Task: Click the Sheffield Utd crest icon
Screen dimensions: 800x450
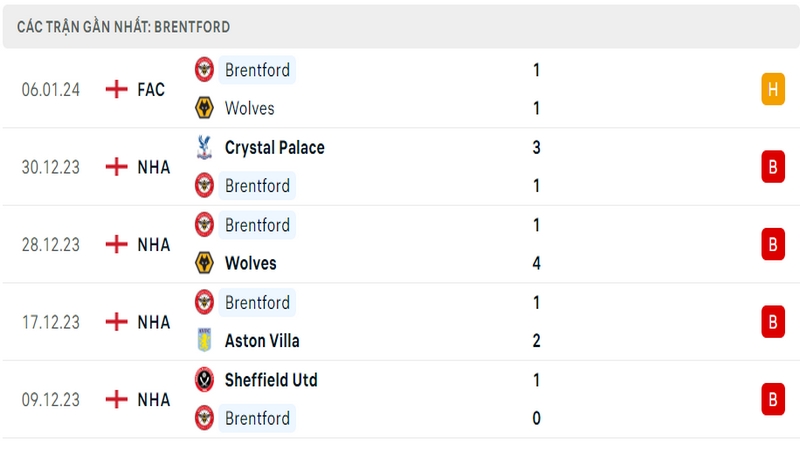Action: point(205,380)
